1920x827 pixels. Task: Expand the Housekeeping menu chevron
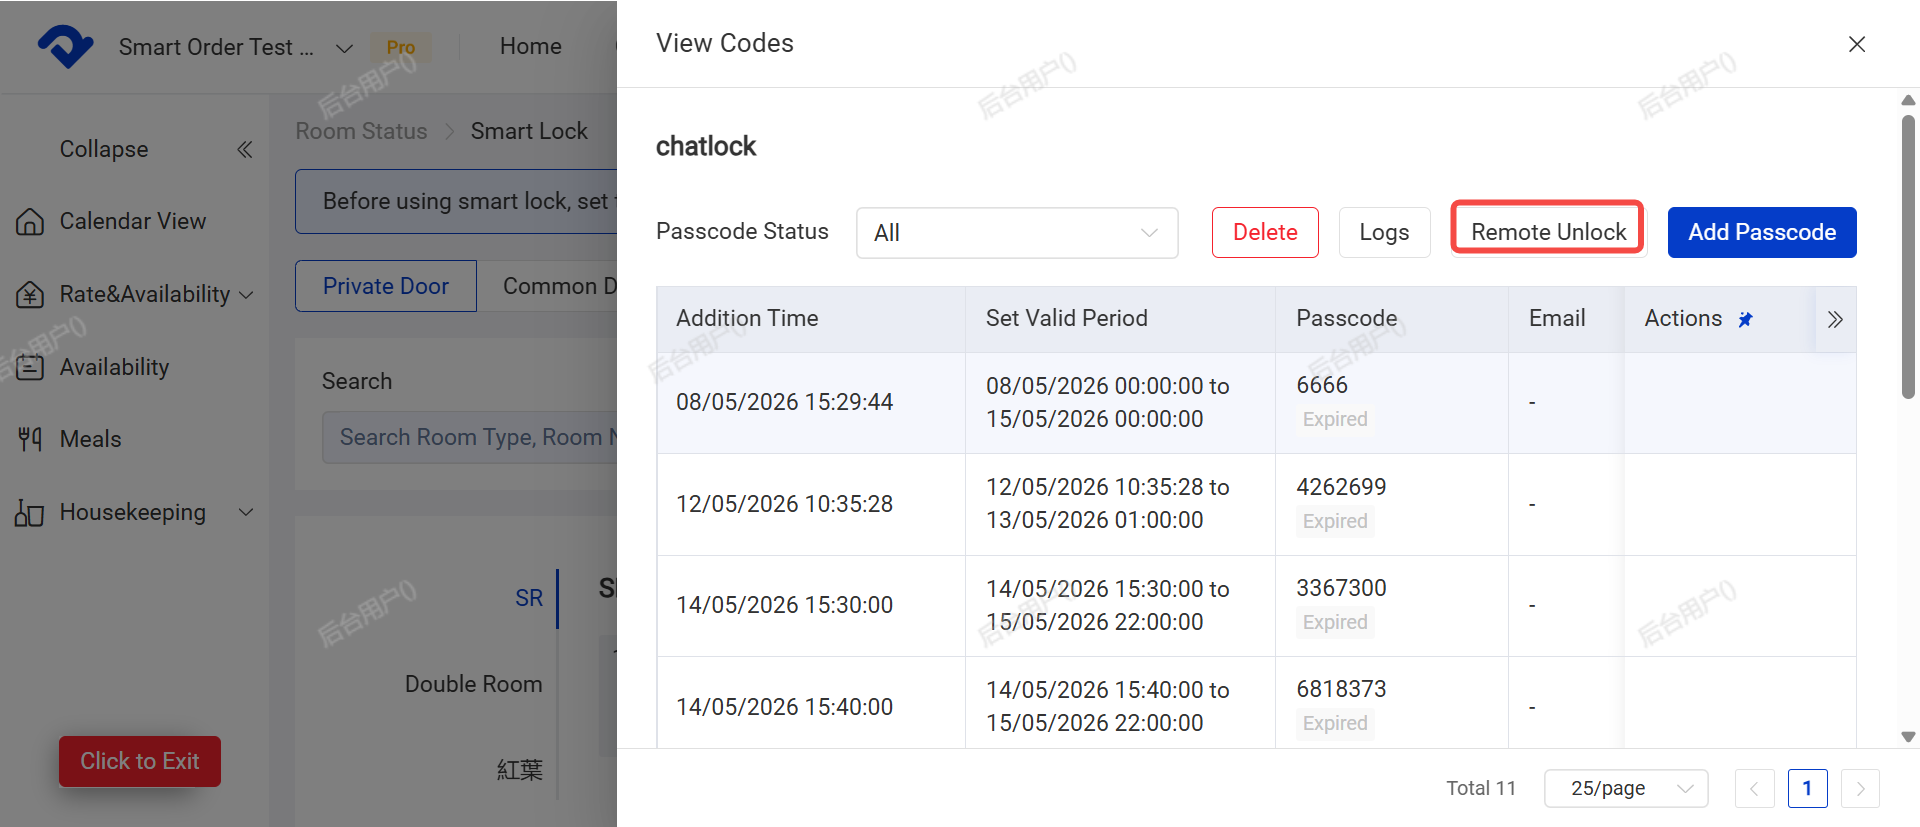tap(246, 512)
